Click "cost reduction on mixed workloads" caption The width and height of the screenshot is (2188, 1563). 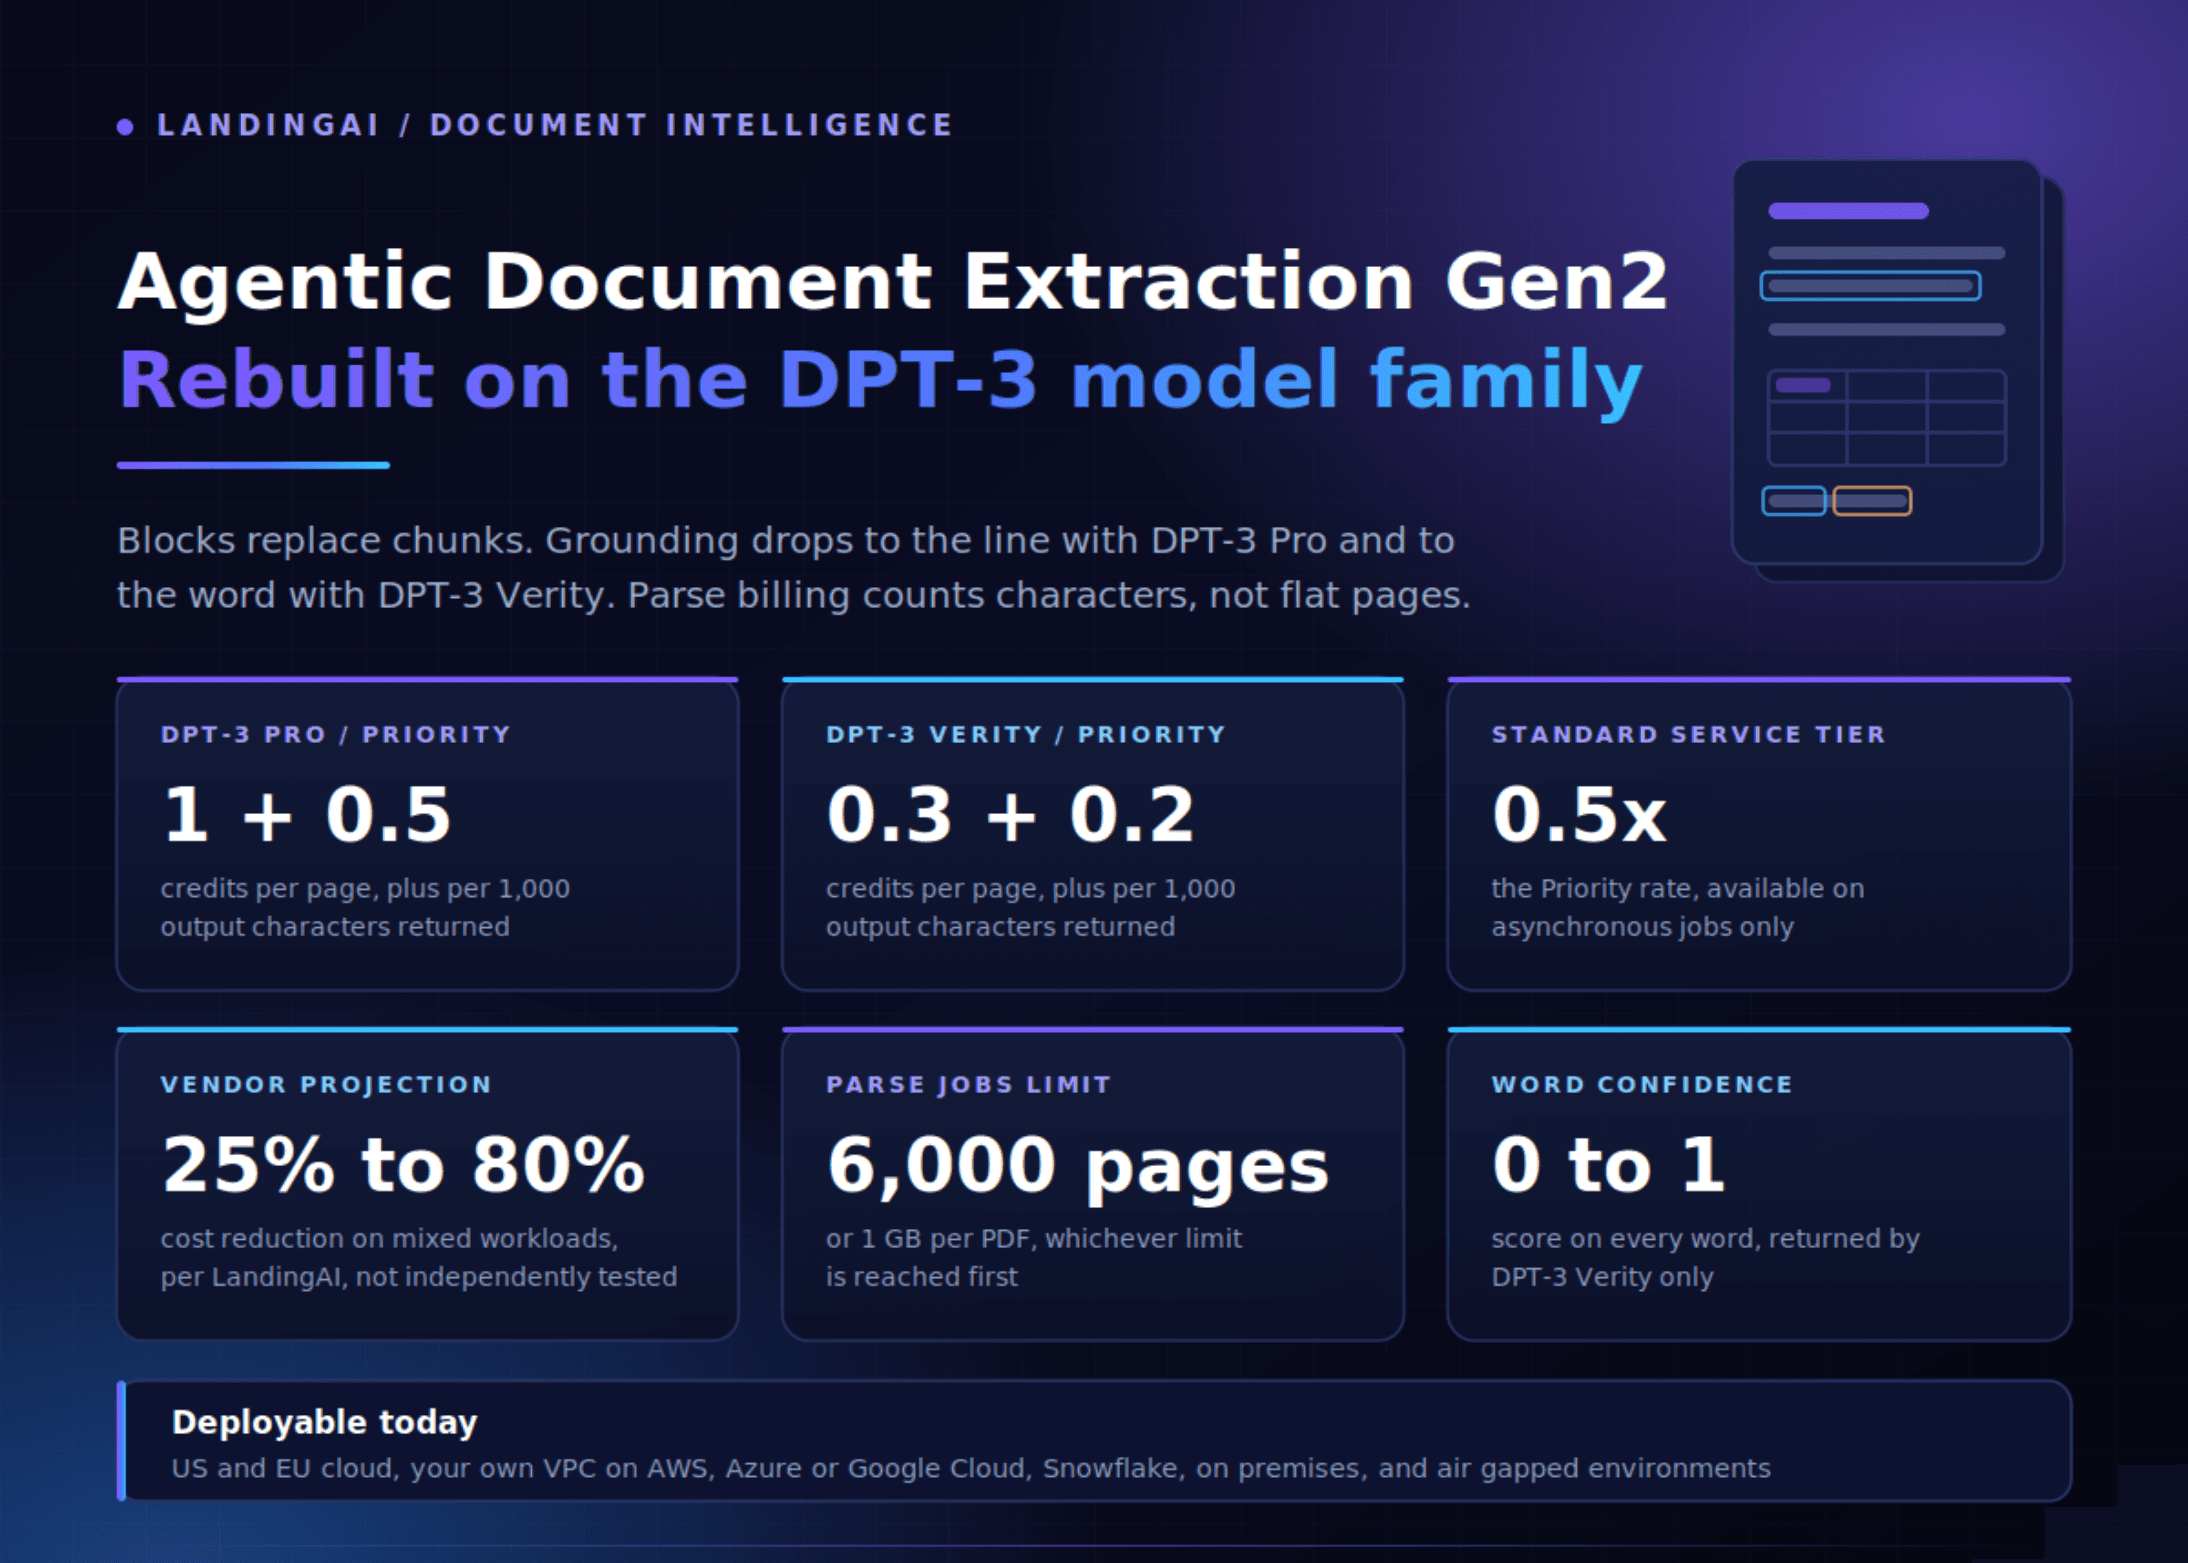coord(419,1257)
